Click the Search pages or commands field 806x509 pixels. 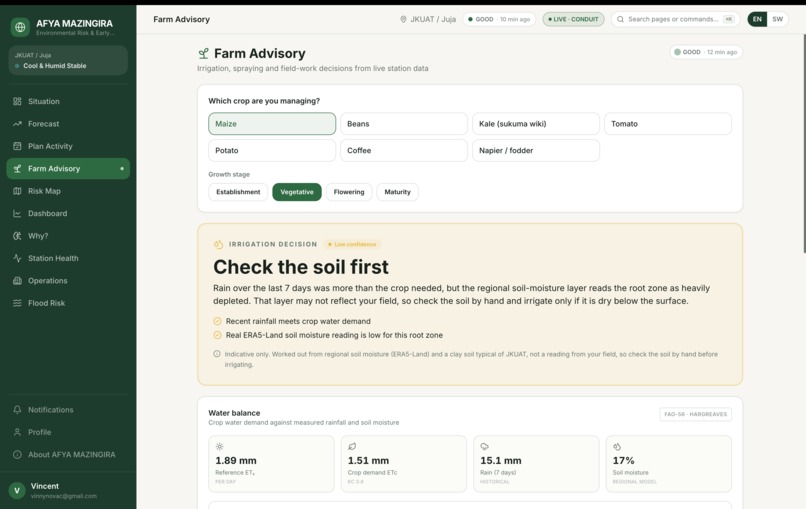click(x=675, y=19)
